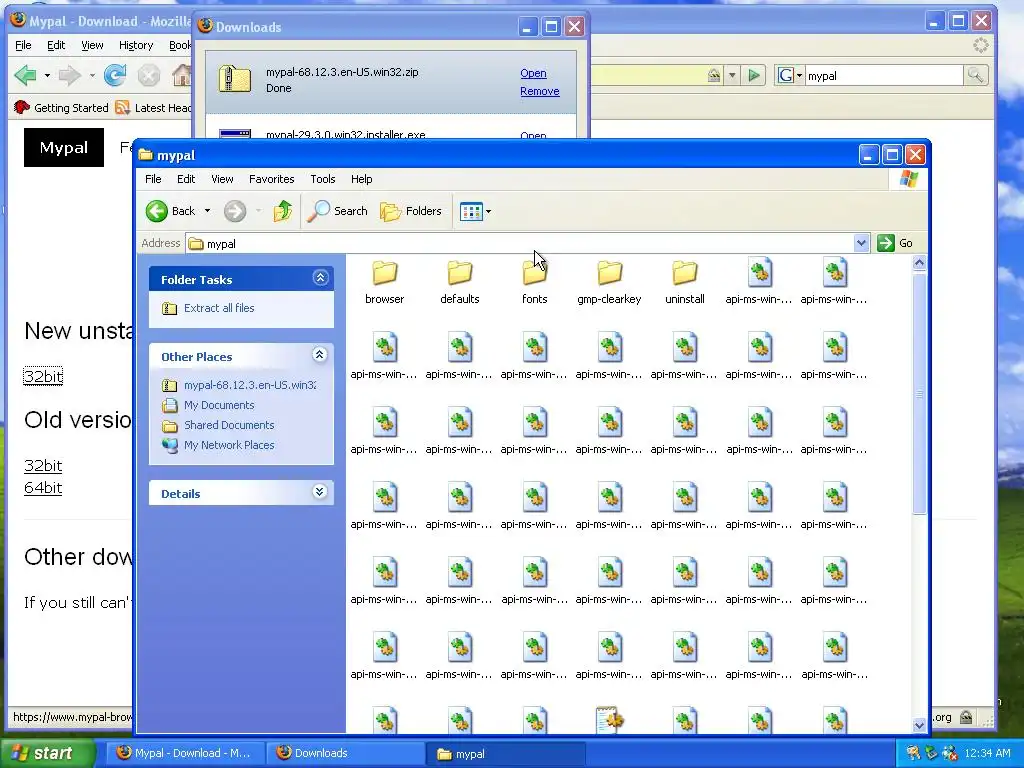Screen dimensions: 1024x768
Task: Open the Favorites menu
Action: 272,179
